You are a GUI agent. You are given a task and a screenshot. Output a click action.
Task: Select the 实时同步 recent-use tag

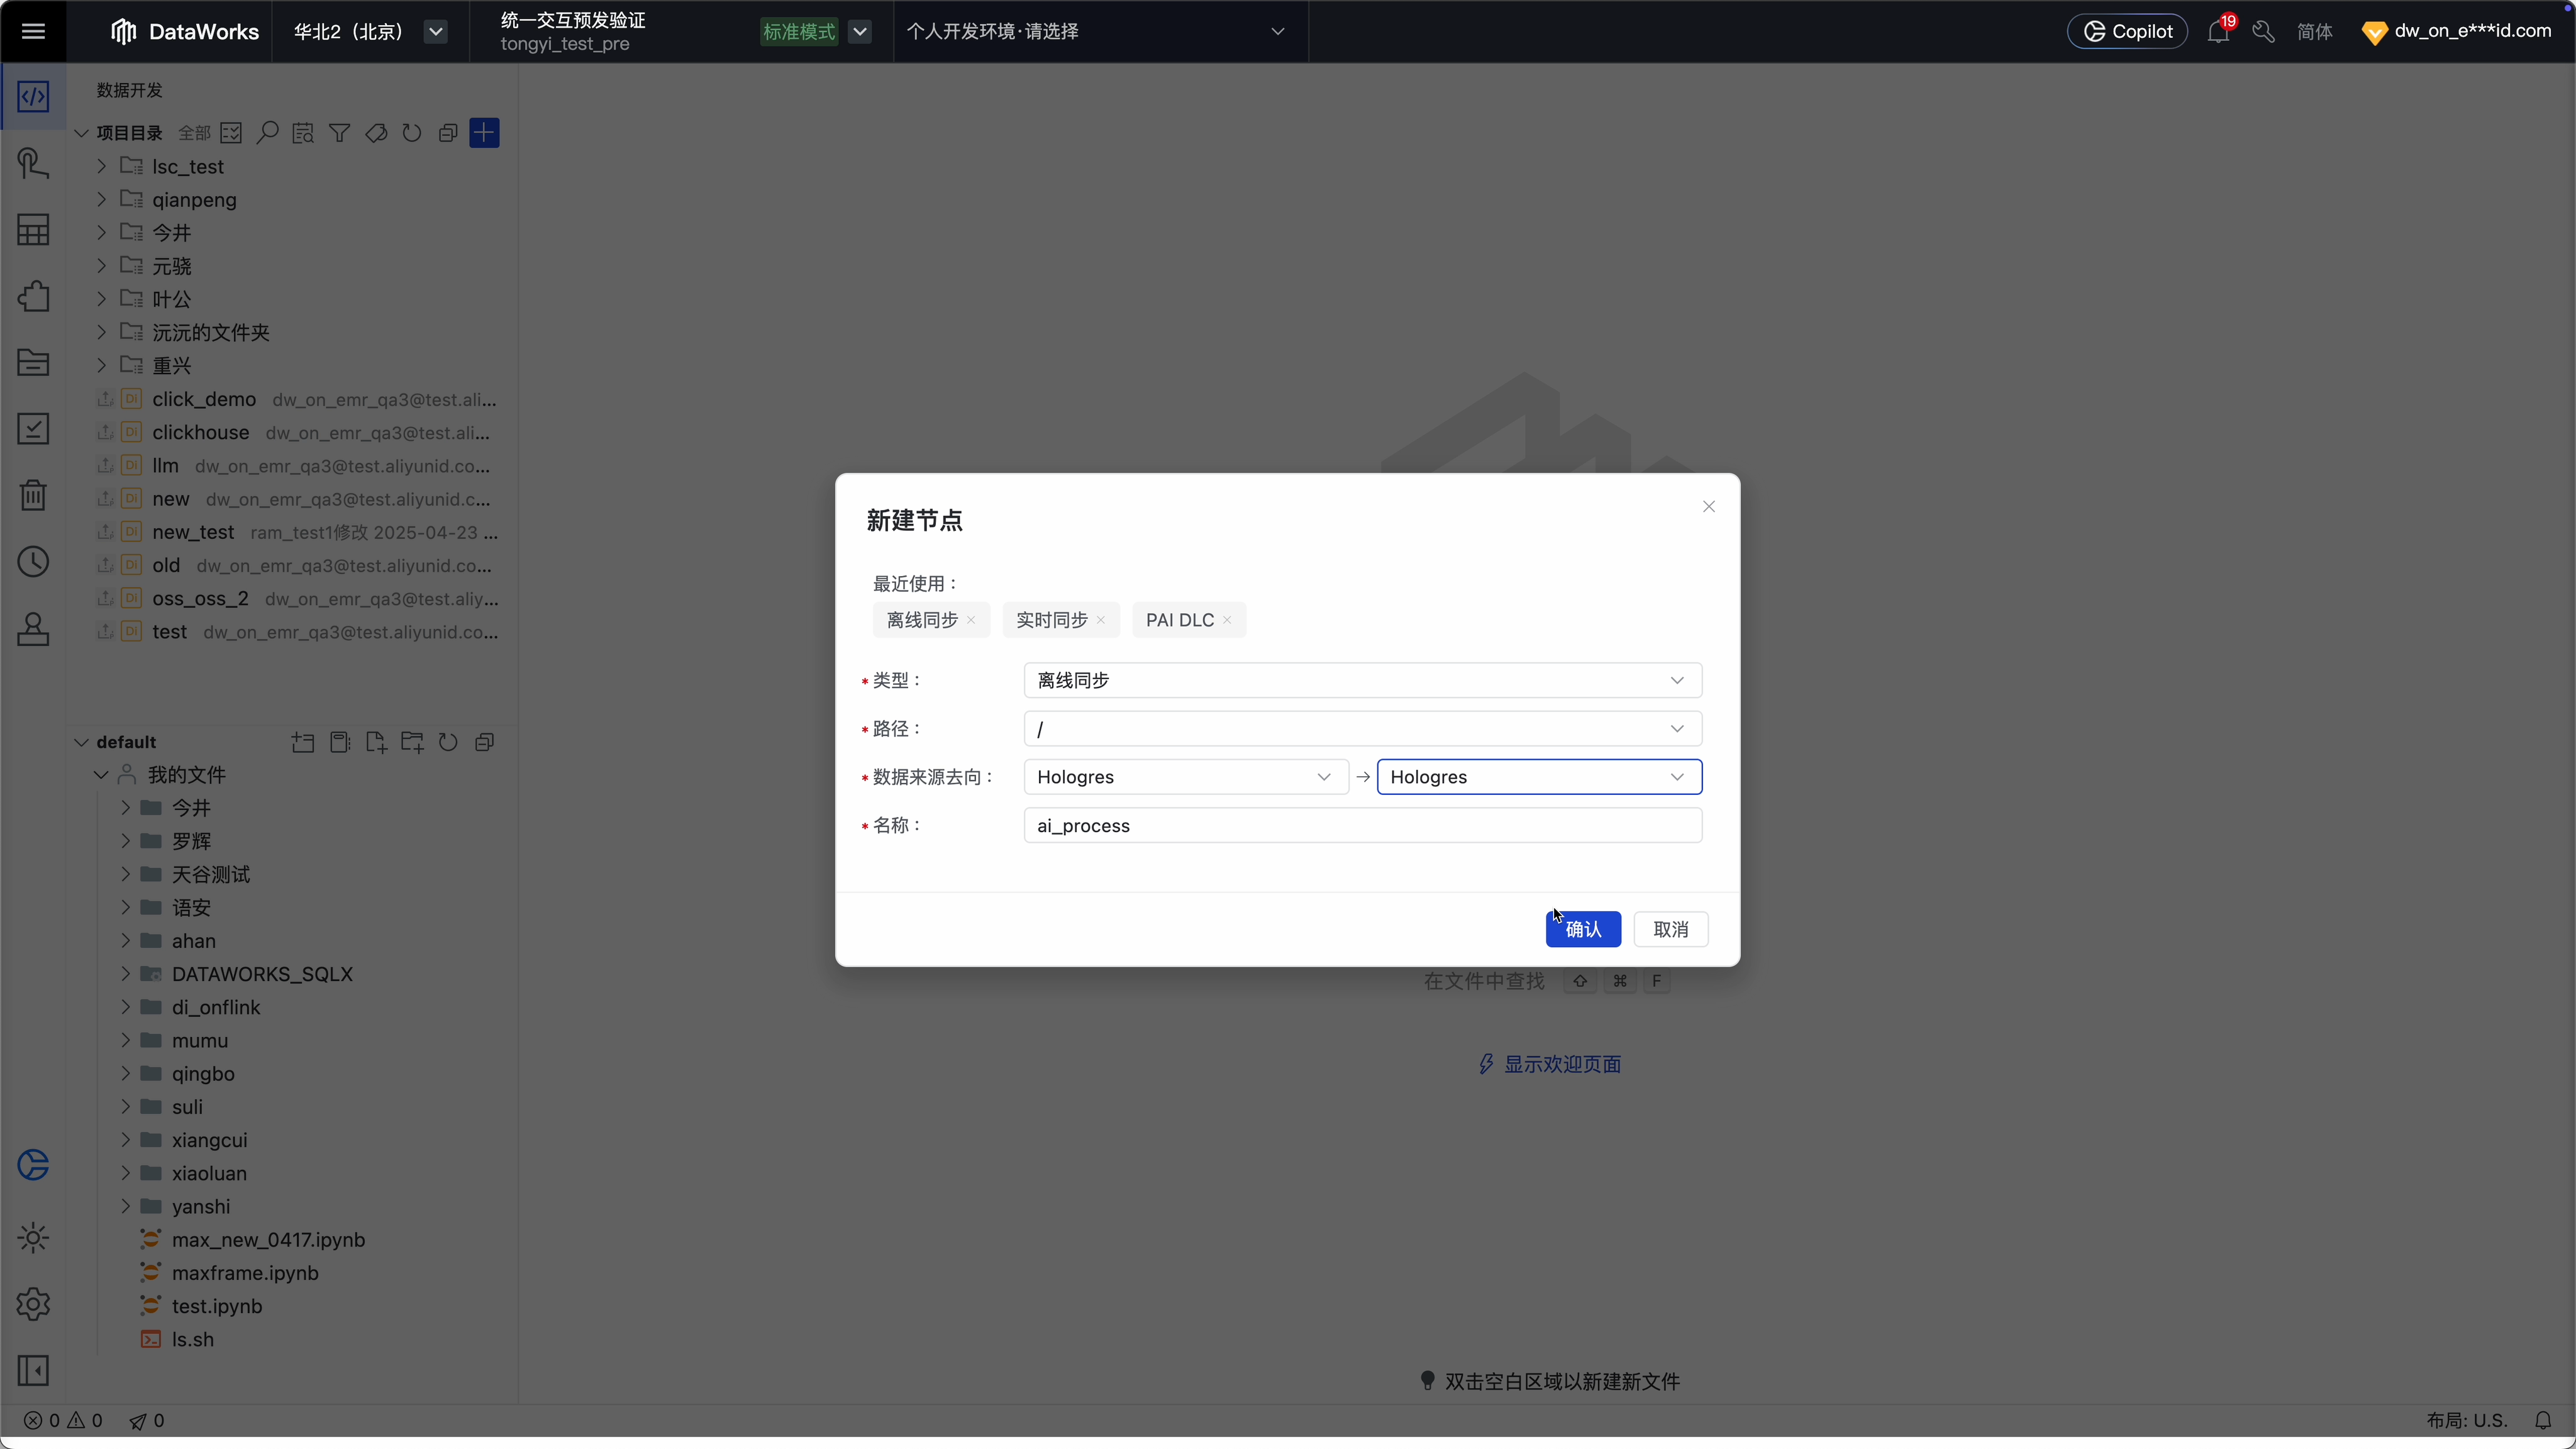click(1051, 620)
